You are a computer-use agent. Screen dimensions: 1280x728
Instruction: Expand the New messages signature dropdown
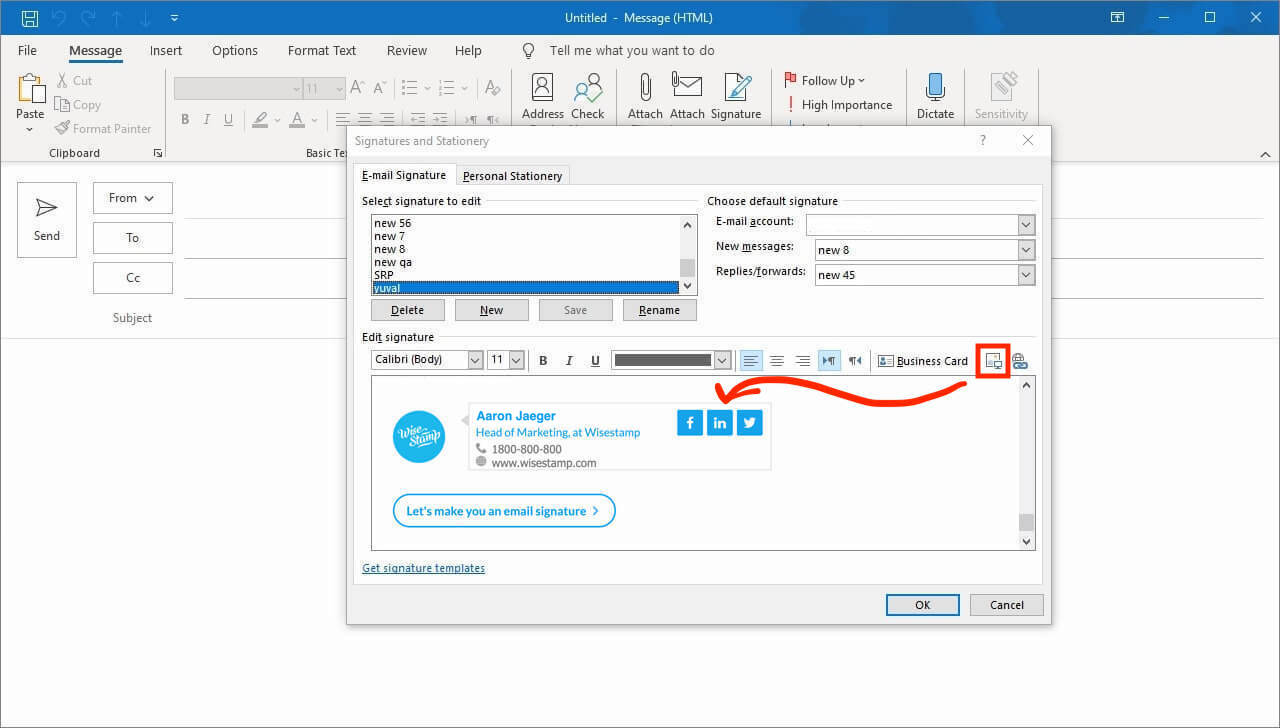point(1026,250)
